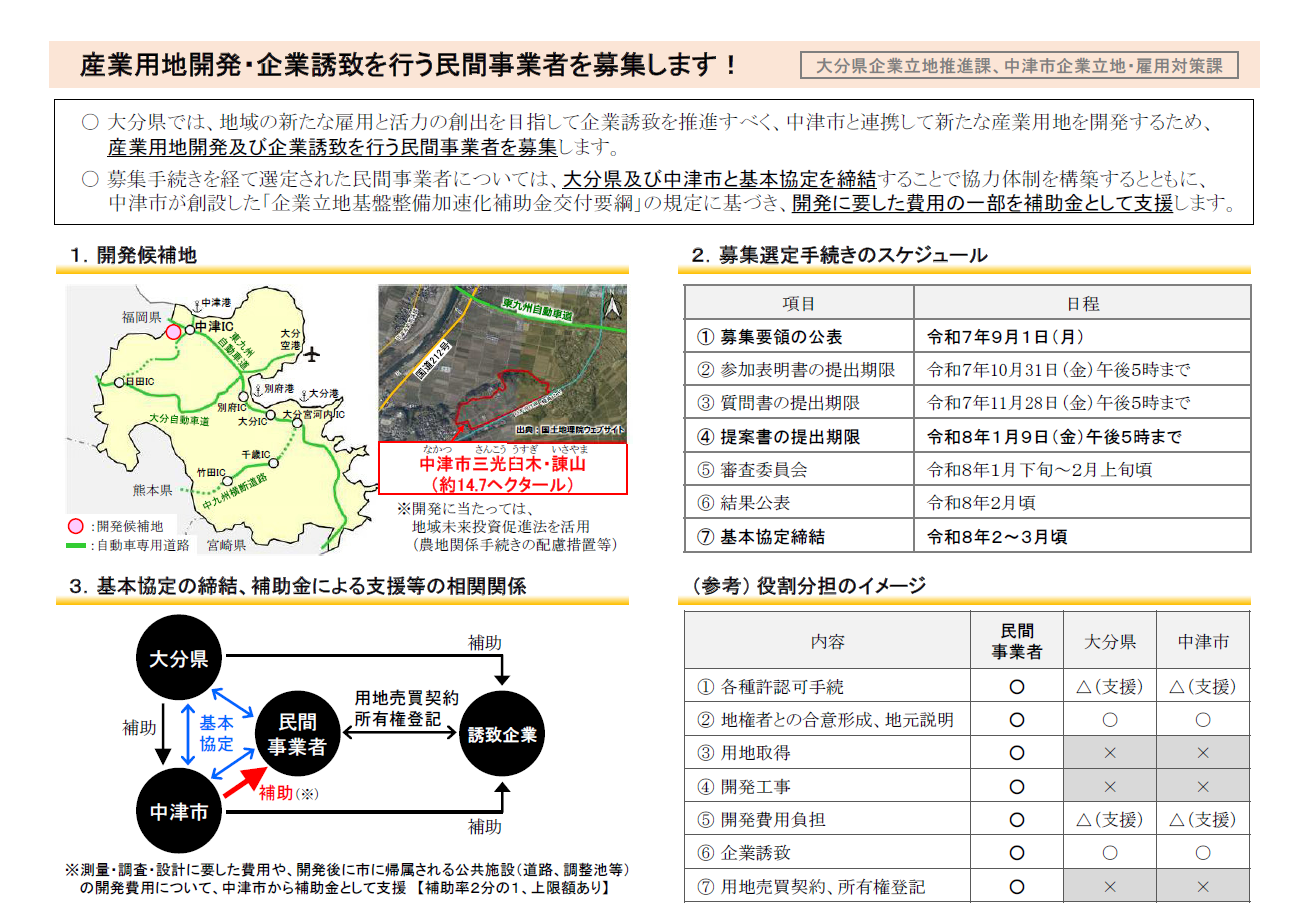The height and width of the screenshot is (919, 1306).
Task: Click schedule header cell 項目
Action: point(799,303)
